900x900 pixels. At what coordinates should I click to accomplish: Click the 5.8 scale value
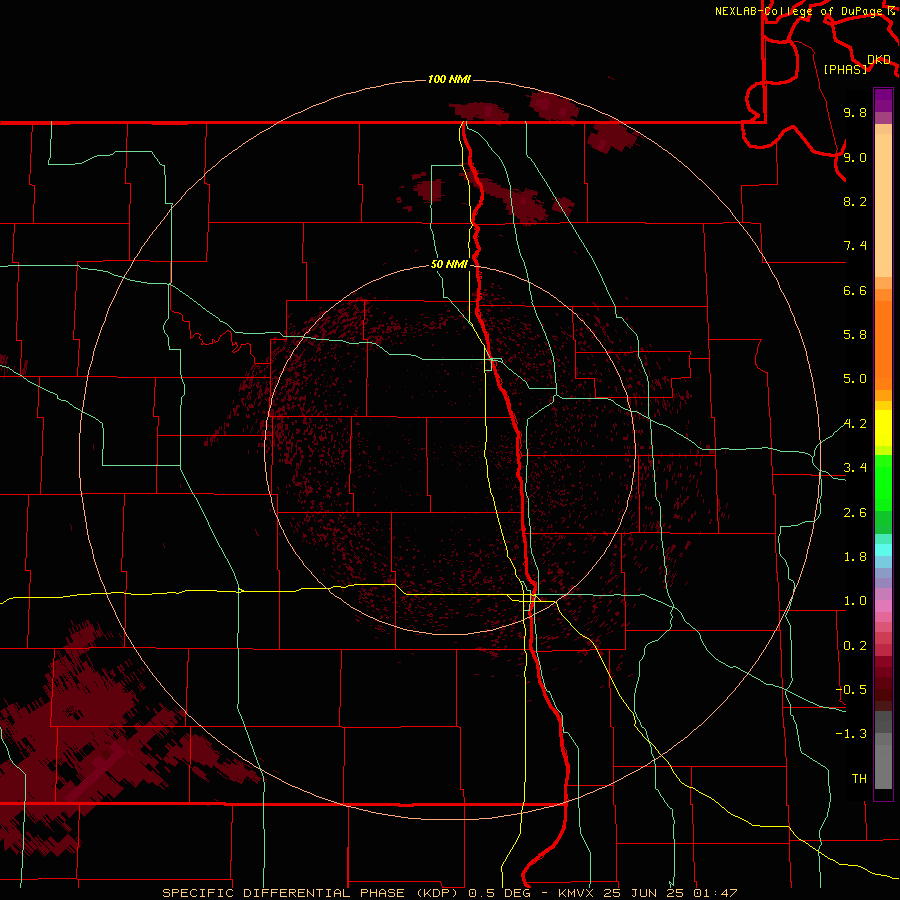coord(855,335)
